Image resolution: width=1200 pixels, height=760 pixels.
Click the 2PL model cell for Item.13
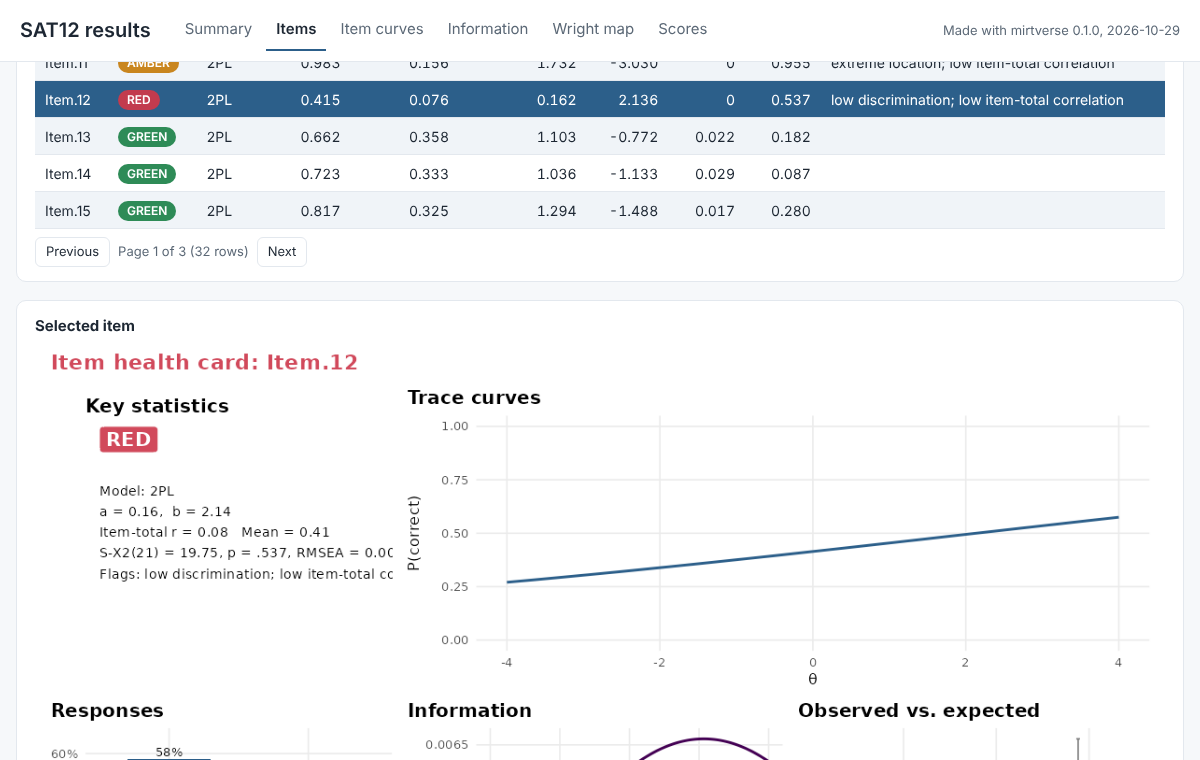219,137
